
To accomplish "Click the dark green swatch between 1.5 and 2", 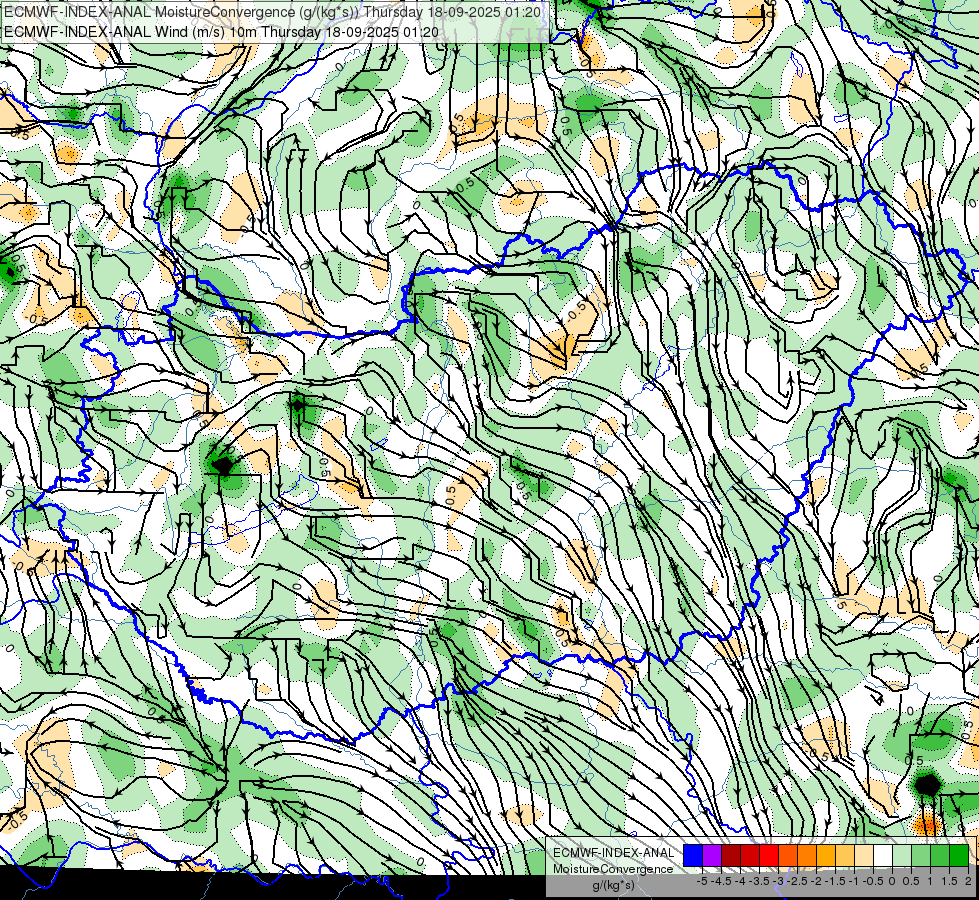I will tap(959, 856).
